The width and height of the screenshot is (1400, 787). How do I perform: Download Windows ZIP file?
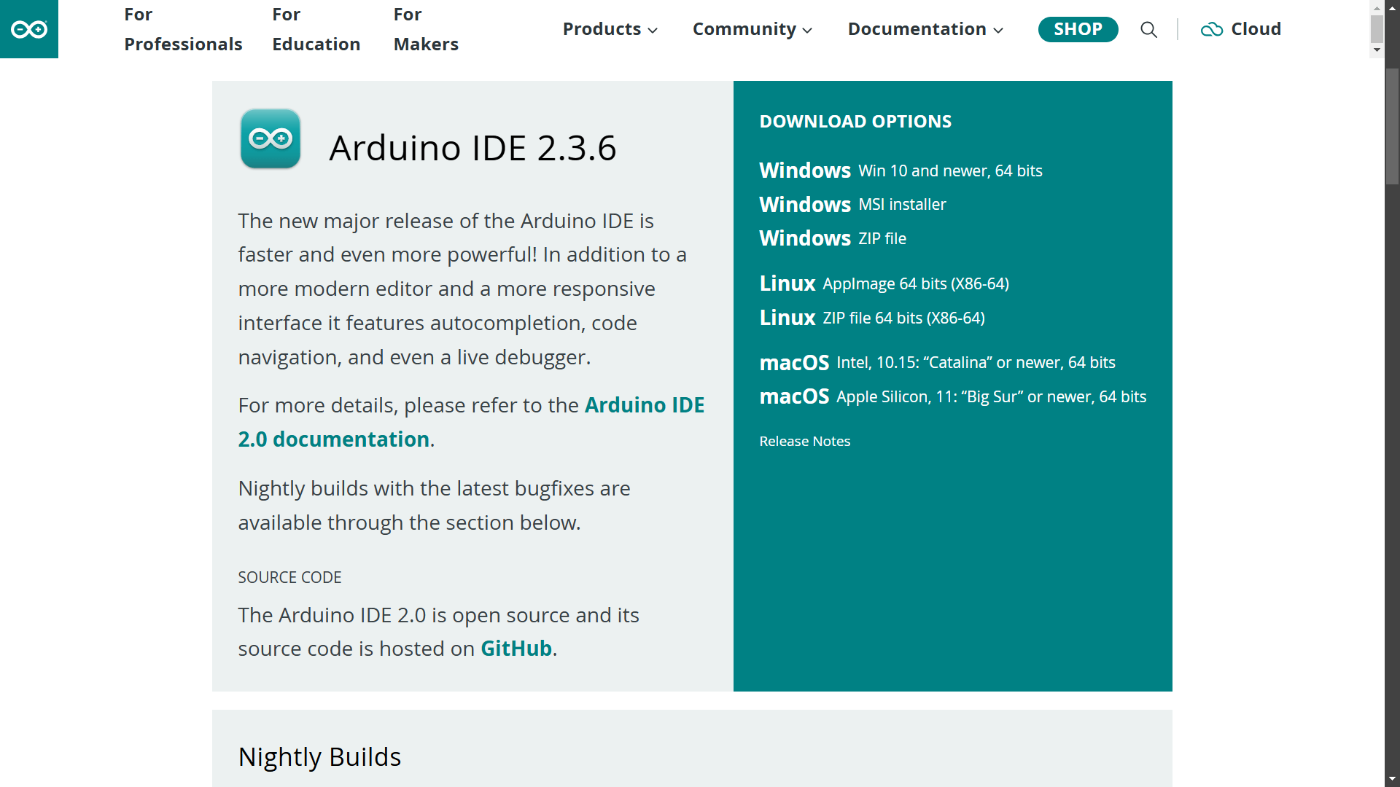[x=833, y=238]
